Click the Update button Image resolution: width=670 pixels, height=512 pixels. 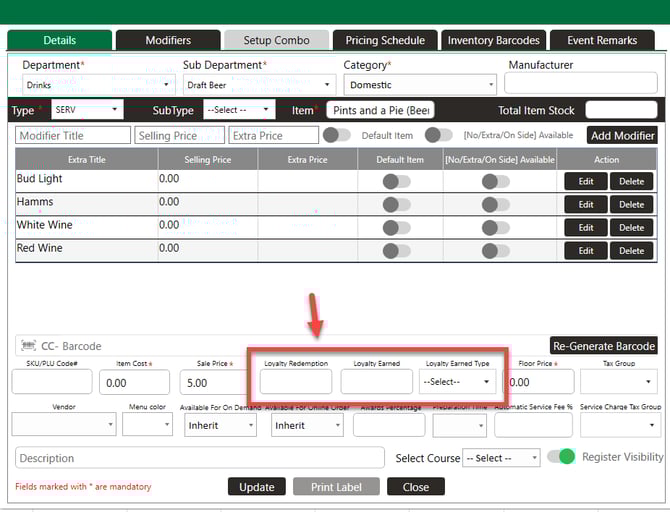pyautogui.click(x=256, y=487)
